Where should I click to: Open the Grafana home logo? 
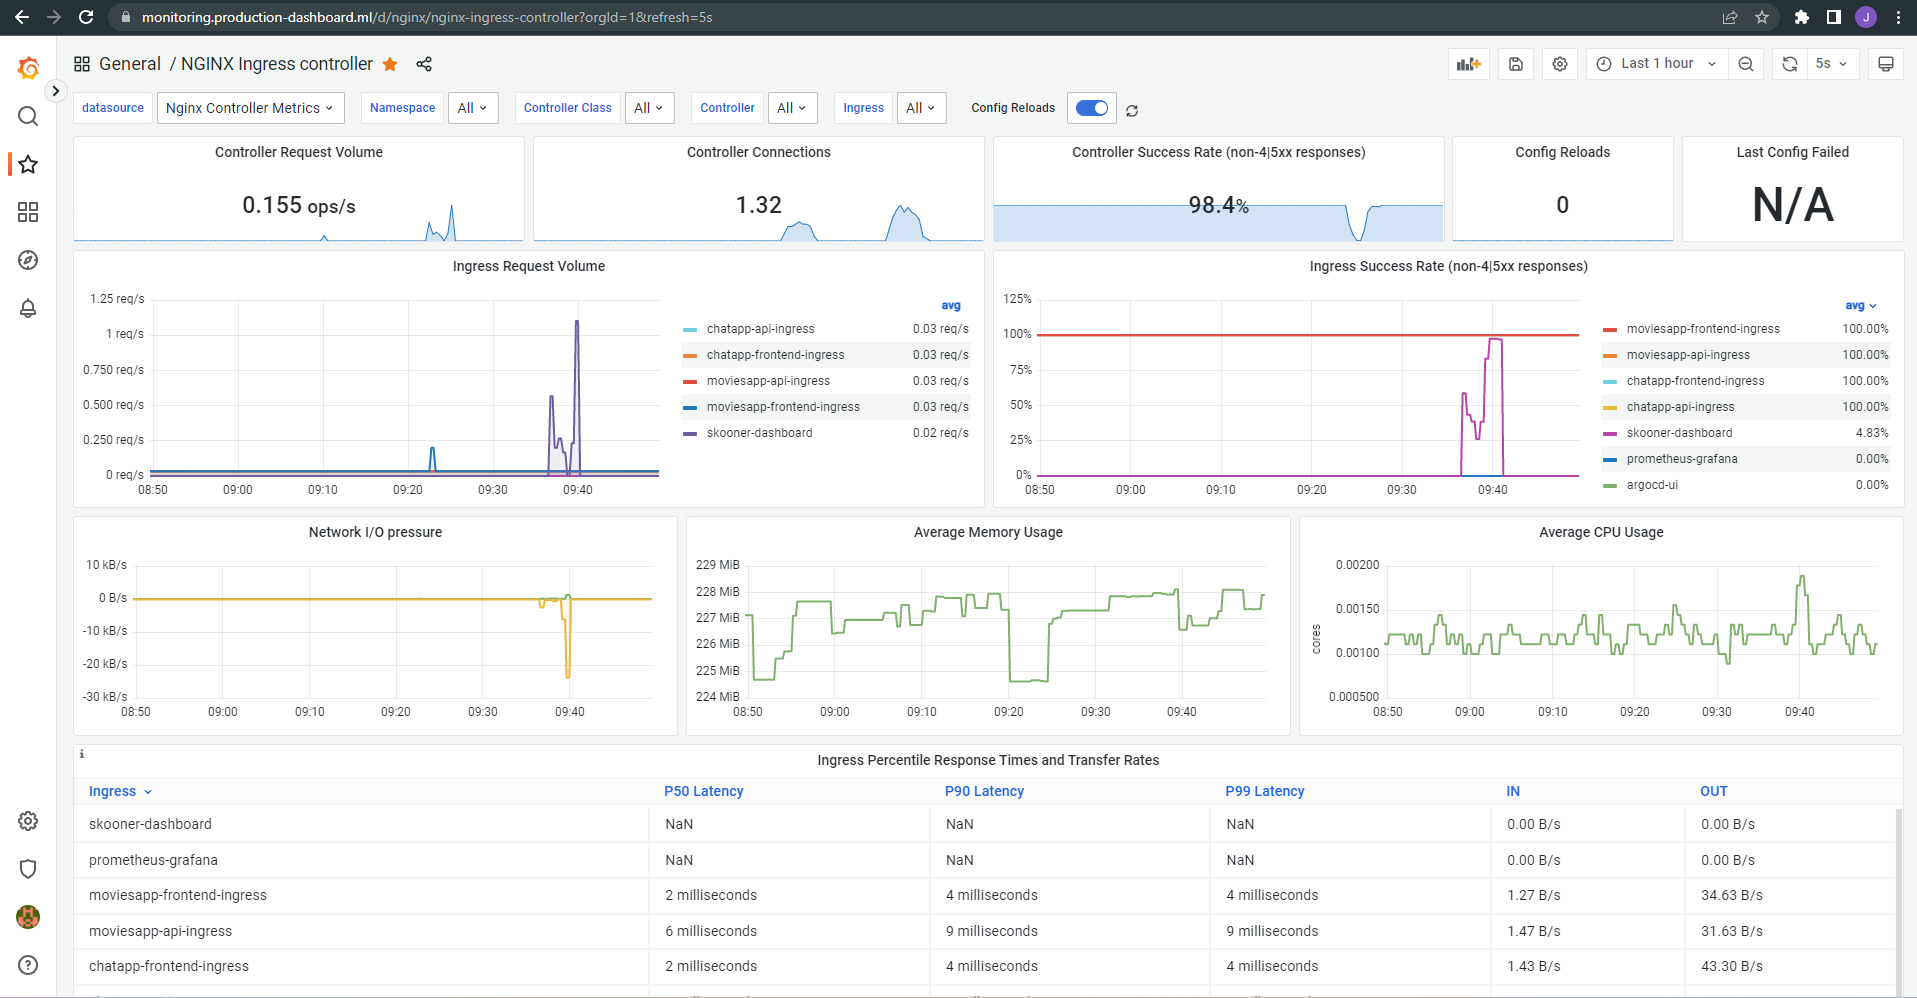(x=28, y=68)
